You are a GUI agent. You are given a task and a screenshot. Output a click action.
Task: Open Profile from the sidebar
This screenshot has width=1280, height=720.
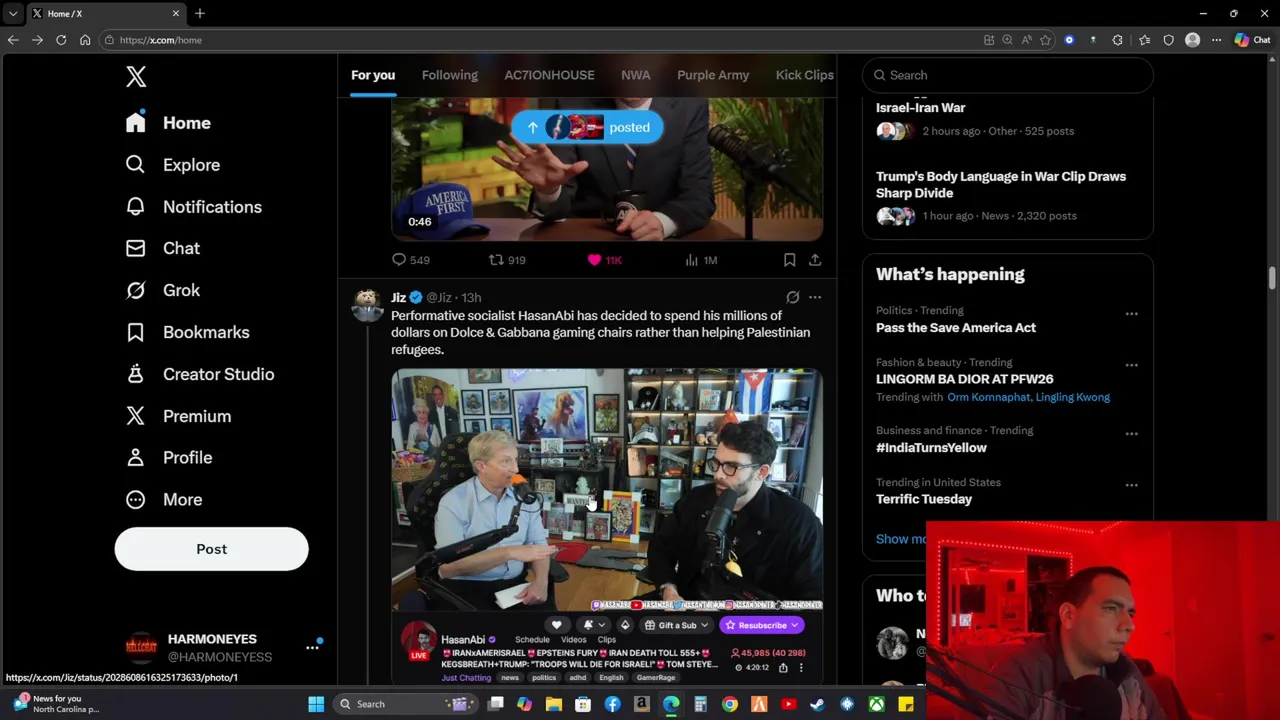coord(169,457)
